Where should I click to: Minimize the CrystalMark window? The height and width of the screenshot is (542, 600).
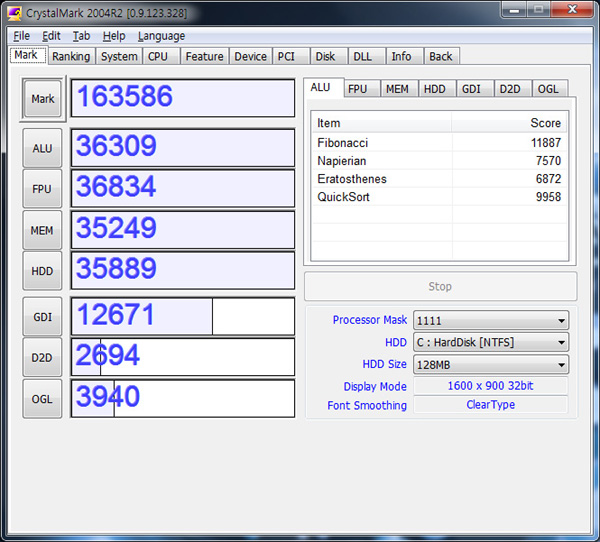[514, 9]
